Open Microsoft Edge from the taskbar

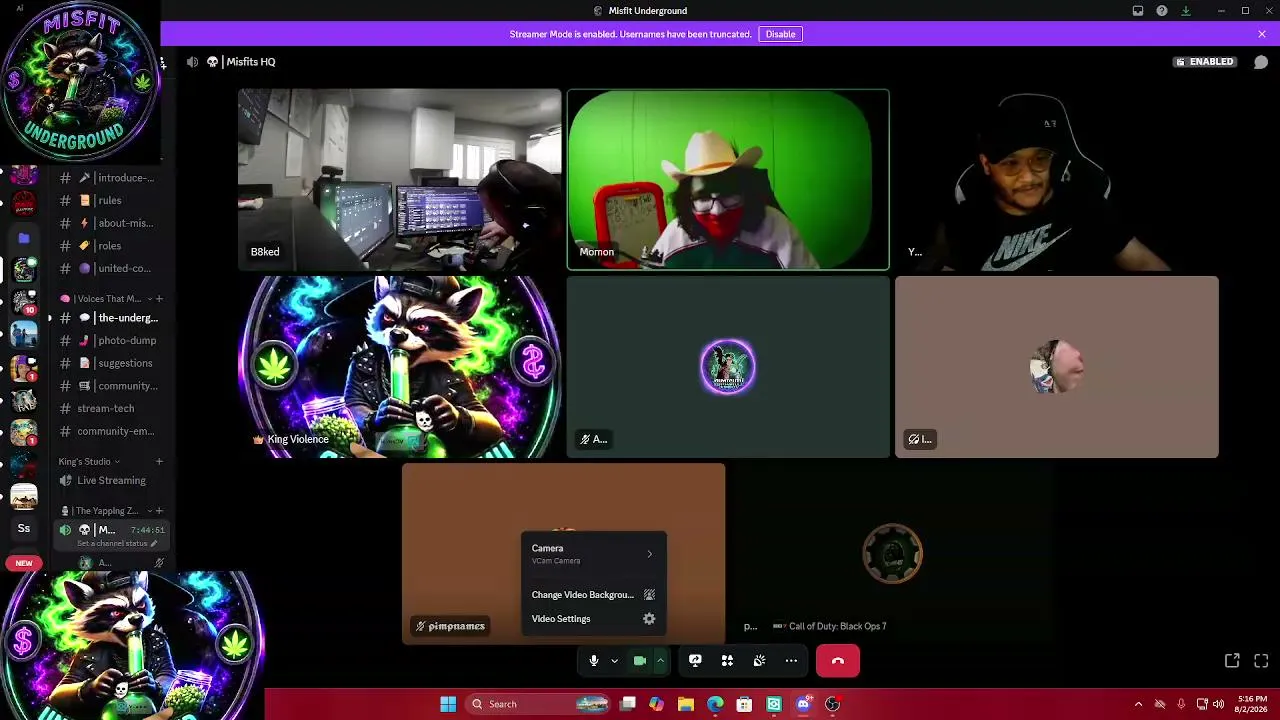click(715, 704)
